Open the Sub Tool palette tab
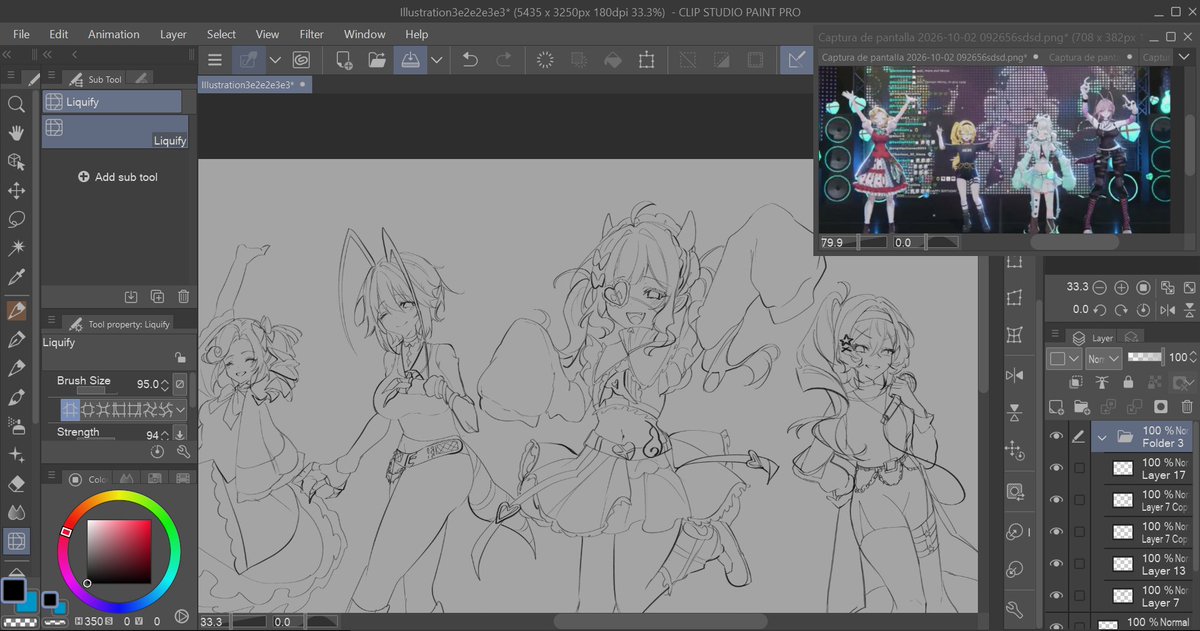 point(96,78)
